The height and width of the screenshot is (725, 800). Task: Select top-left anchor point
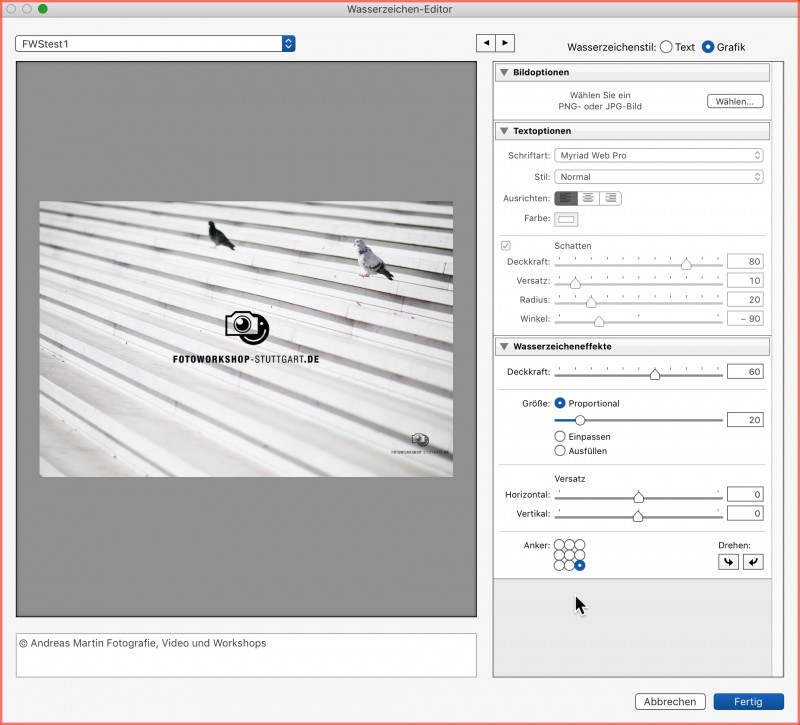[x=559, y=545]
